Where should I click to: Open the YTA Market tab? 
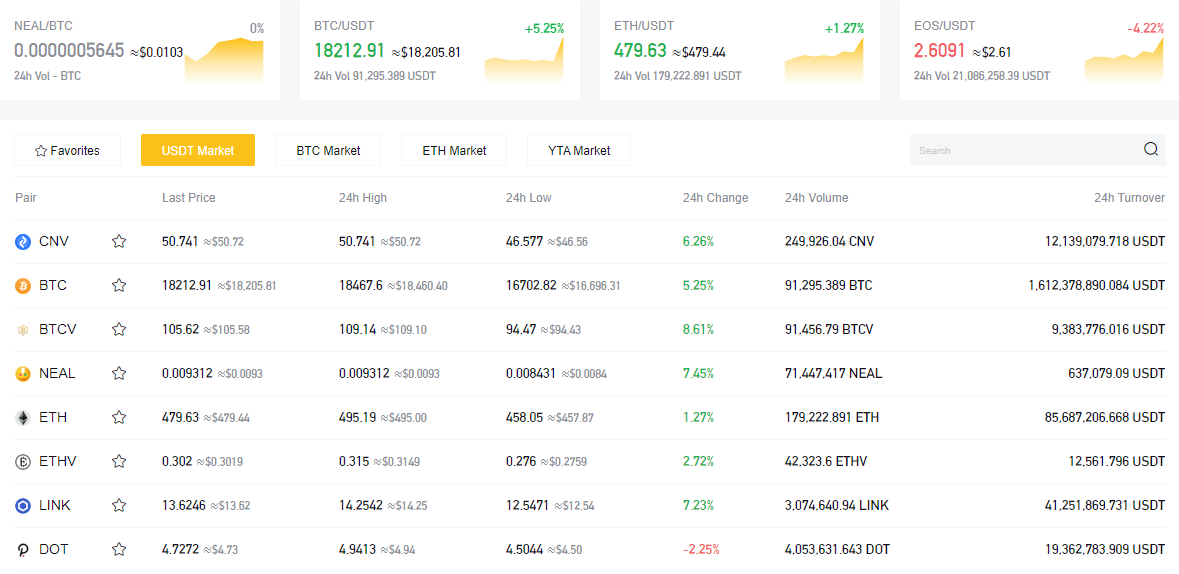tap(579, 150)
